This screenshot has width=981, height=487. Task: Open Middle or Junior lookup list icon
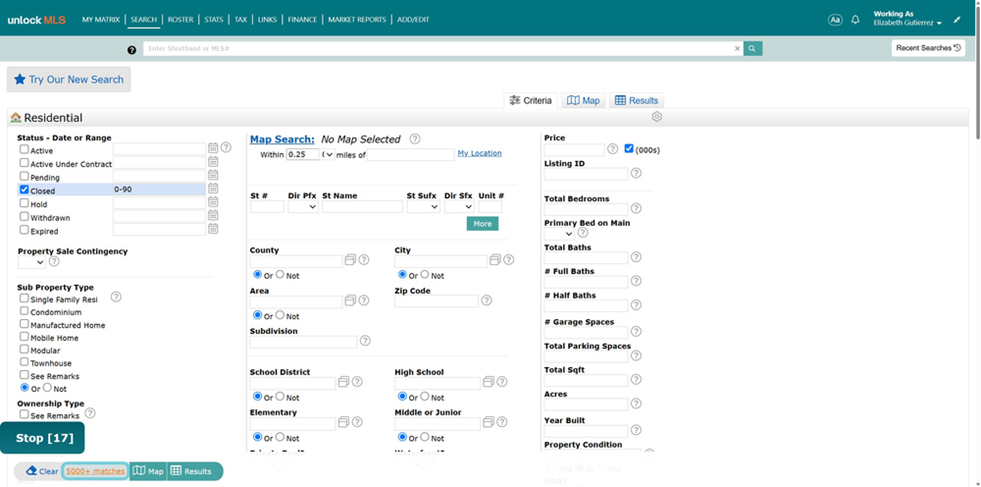pos(488,422)
